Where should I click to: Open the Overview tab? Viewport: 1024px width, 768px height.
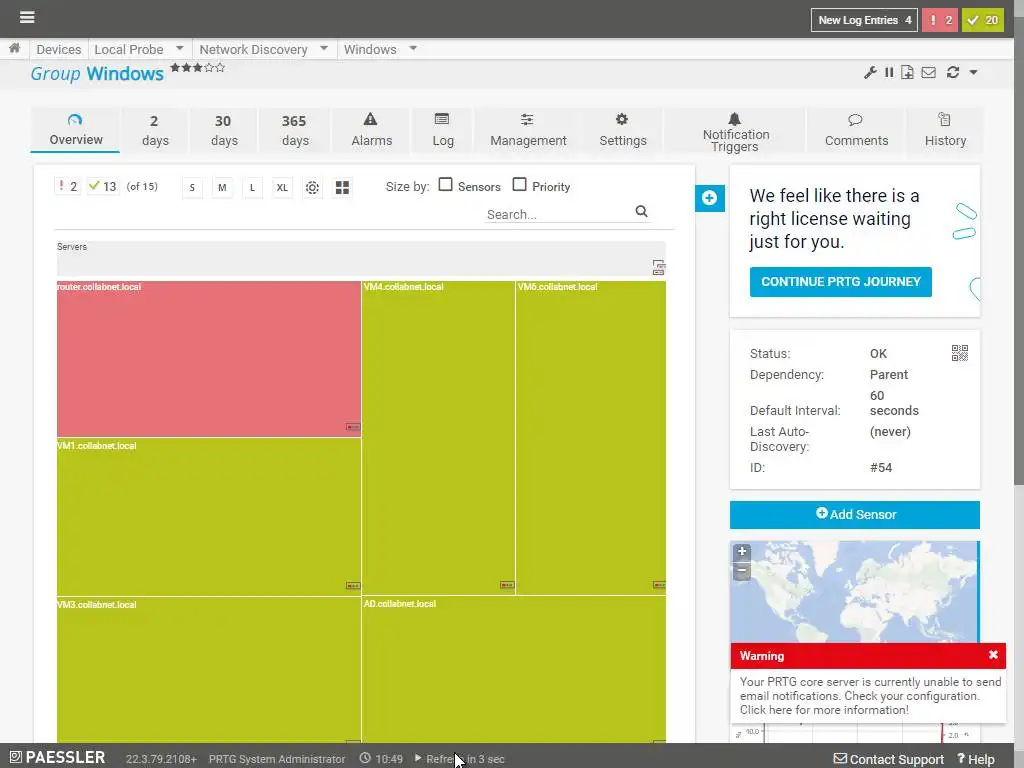point(75,130)
